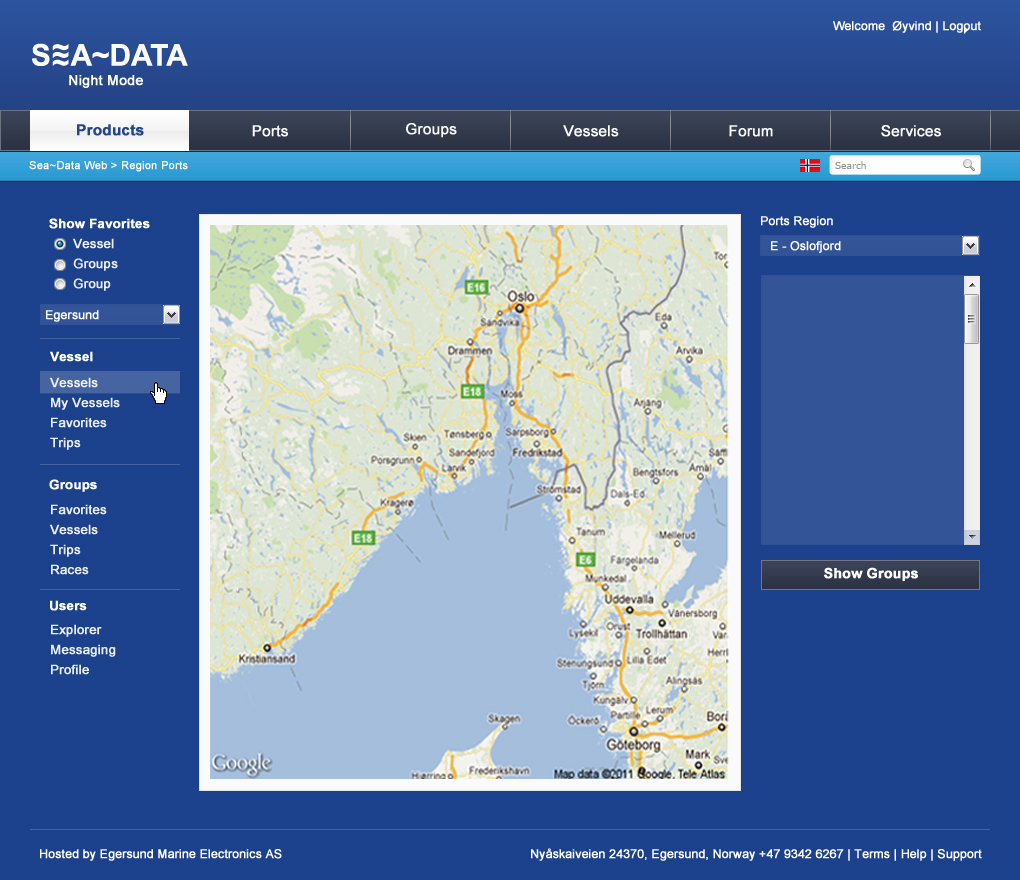This screenshot has width=1020, height=880.
Task: Select the Group favorites radio button
Action: point(60,285)
